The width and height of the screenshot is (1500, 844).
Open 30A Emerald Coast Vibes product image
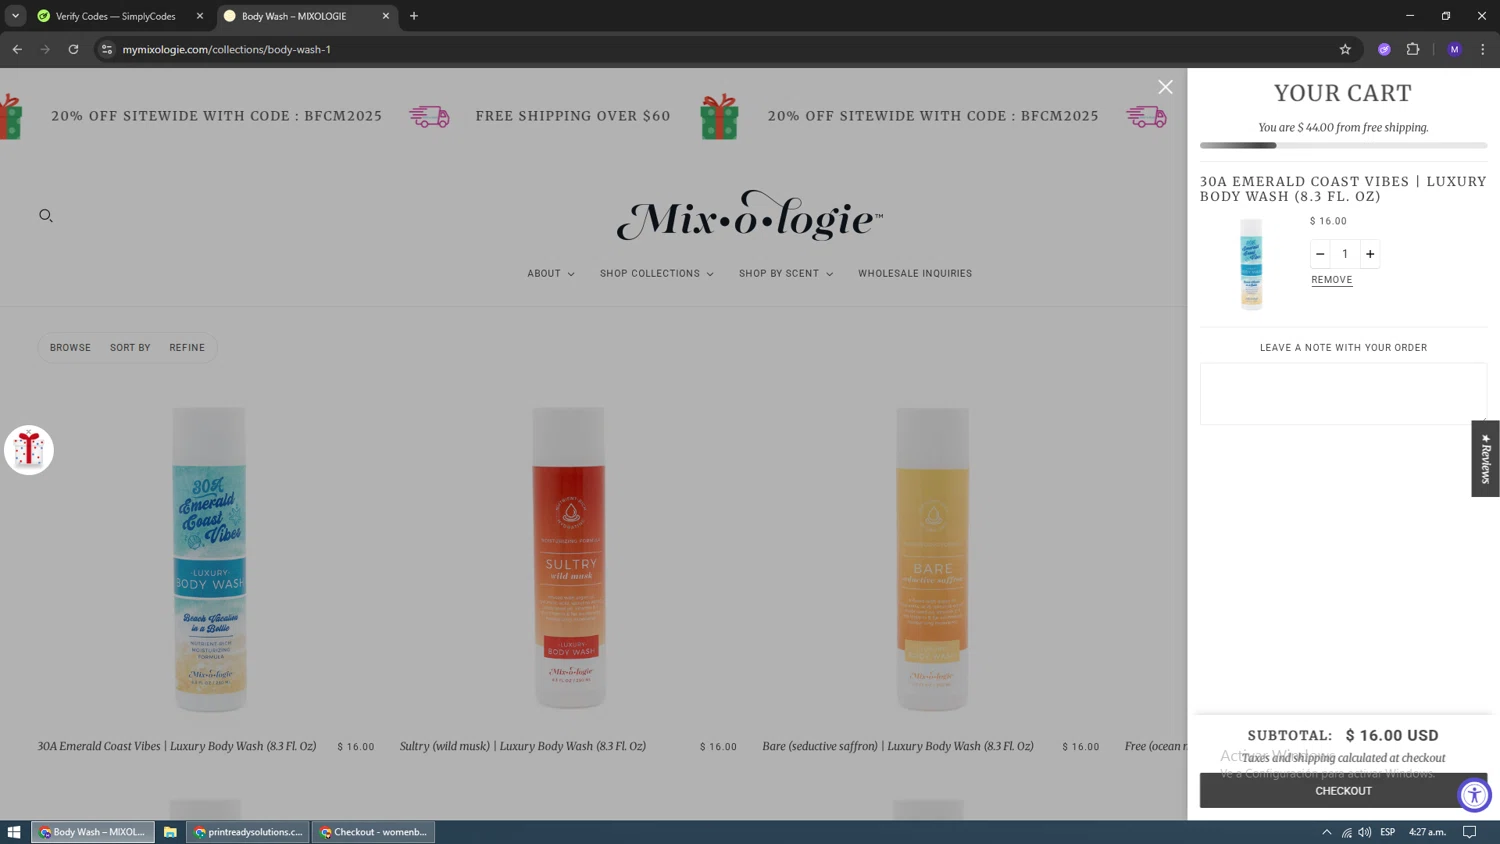(209, 559)
